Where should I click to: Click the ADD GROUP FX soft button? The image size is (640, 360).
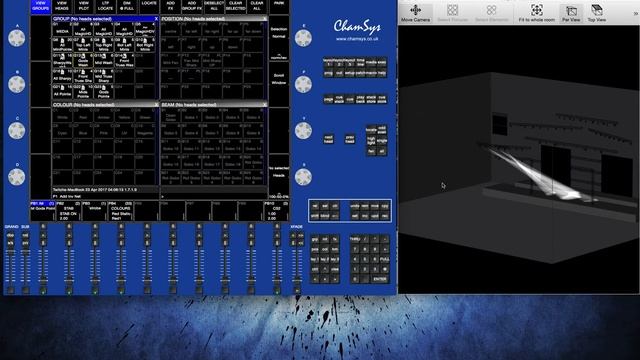[192, 6]
